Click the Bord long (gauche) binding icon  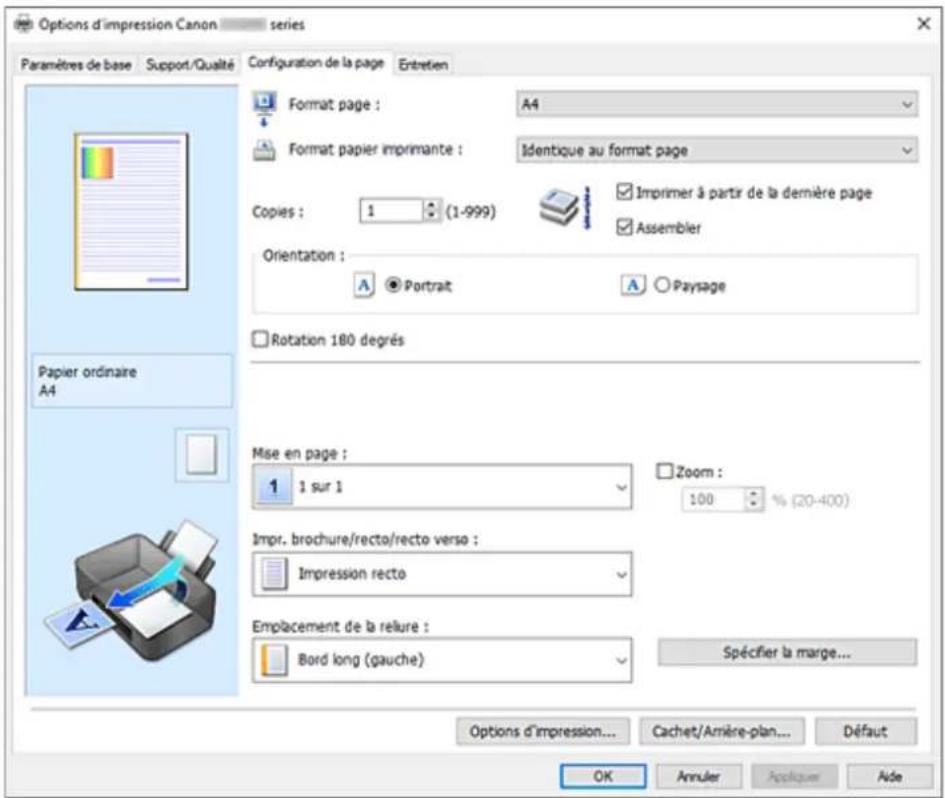point(274,660)
